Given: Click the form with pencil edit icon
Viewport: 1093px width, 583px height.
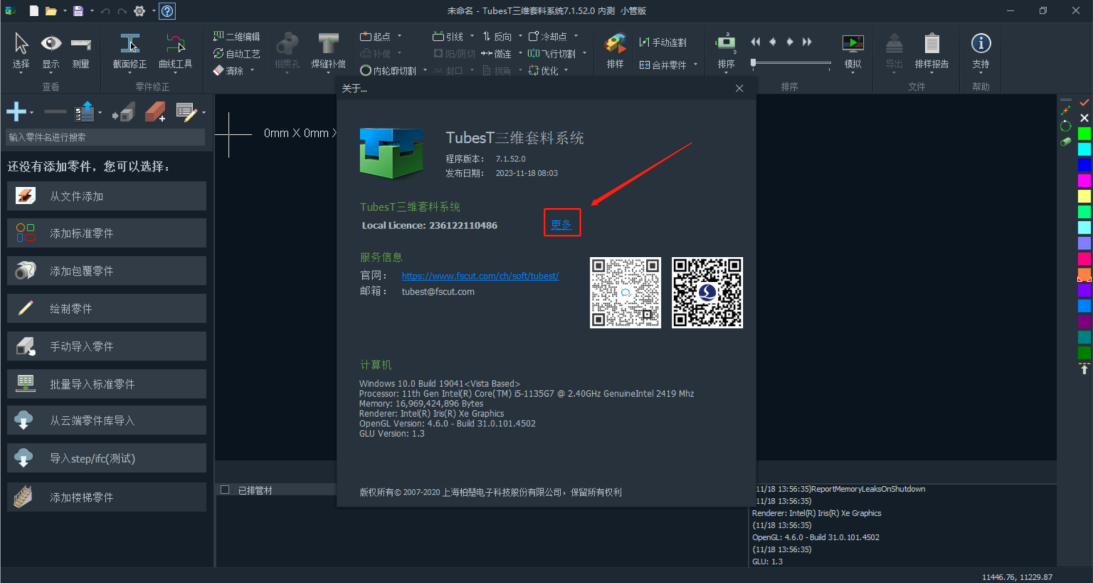Looking at the screenshot, I should pos(185,112).
